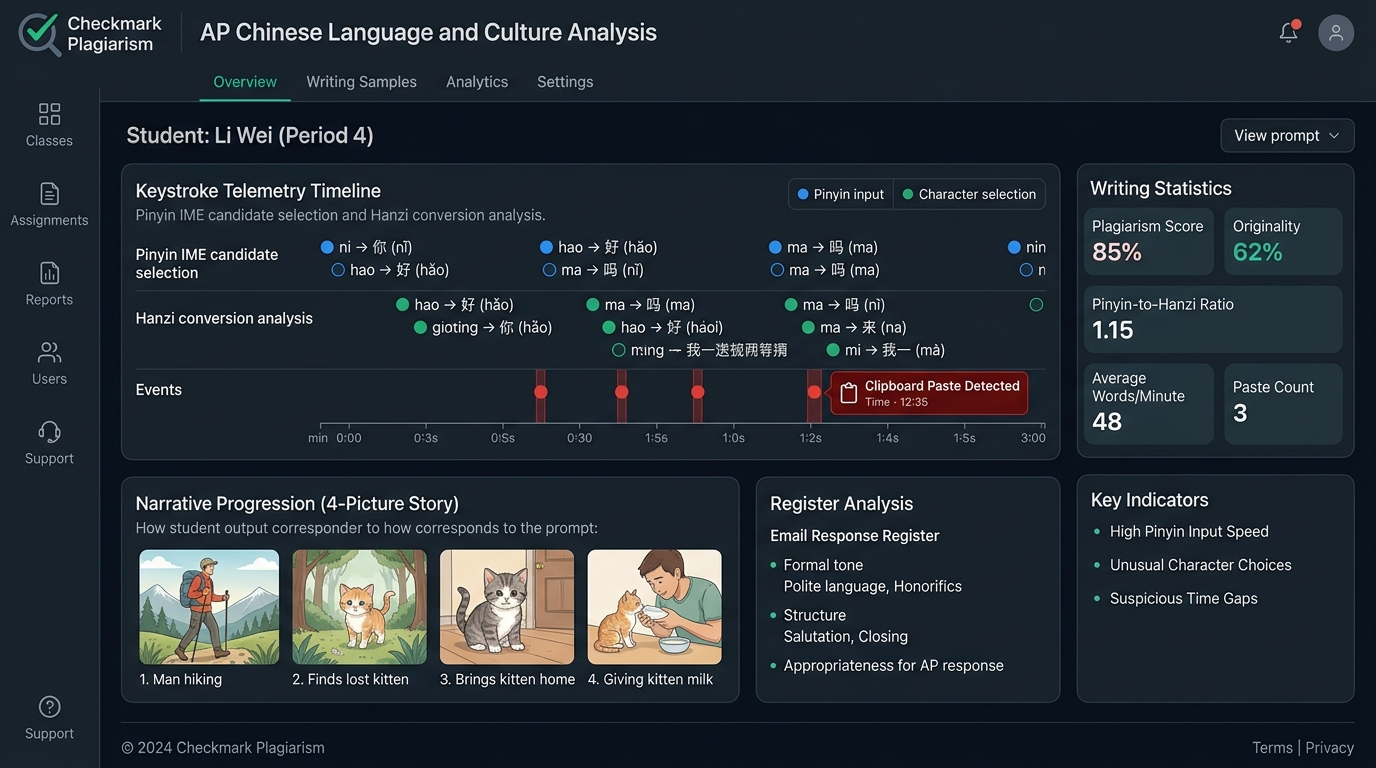Select the "mi → 我一 (mà)" conversion event
The width and height of the screenshot is (1376, 768).
pyautogui.click(x=886, y=350)
